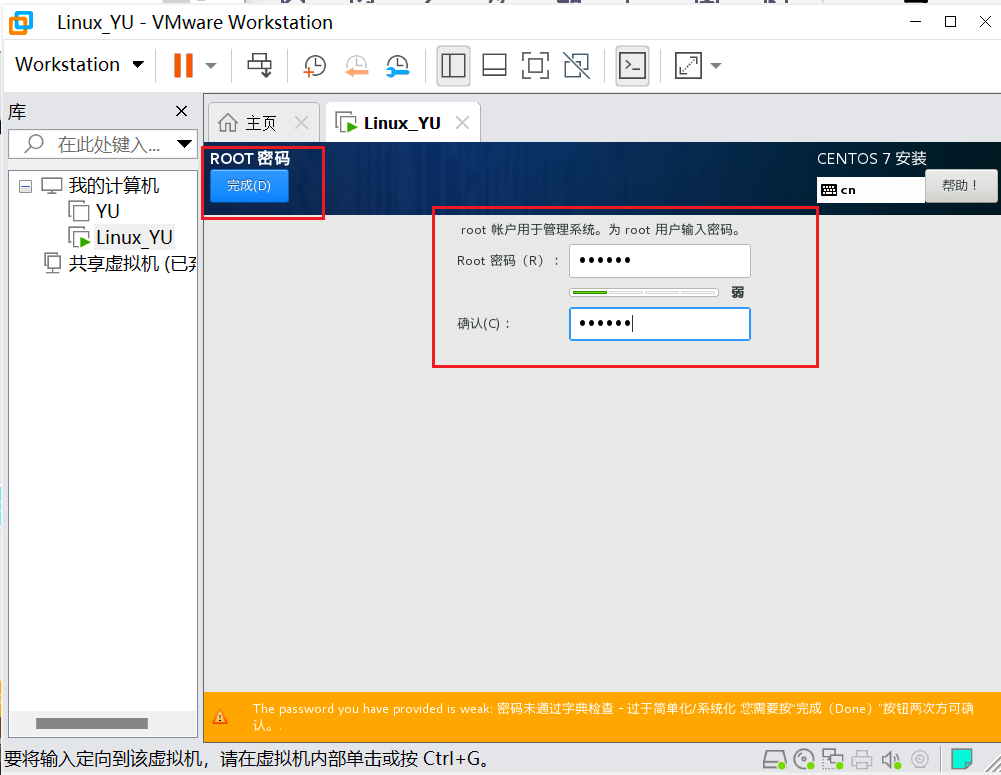Click the warning icon in orange bar

coord(220,717)
